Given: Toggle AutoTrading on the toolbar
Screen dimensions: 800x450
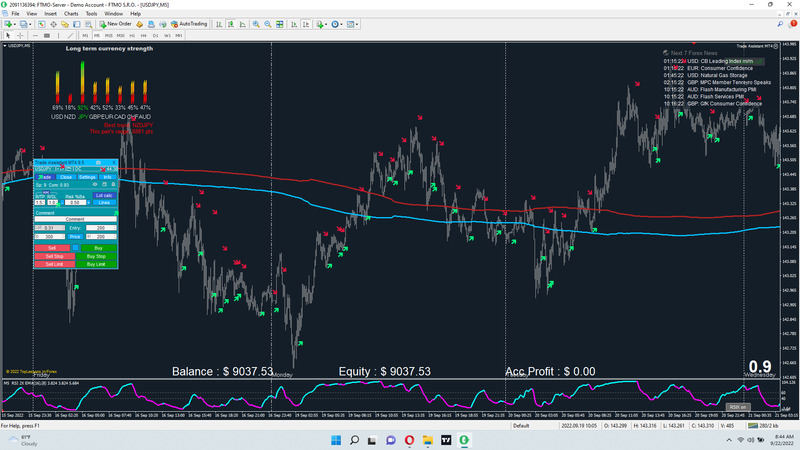Looking at the screenshot, I should point(189,24).
